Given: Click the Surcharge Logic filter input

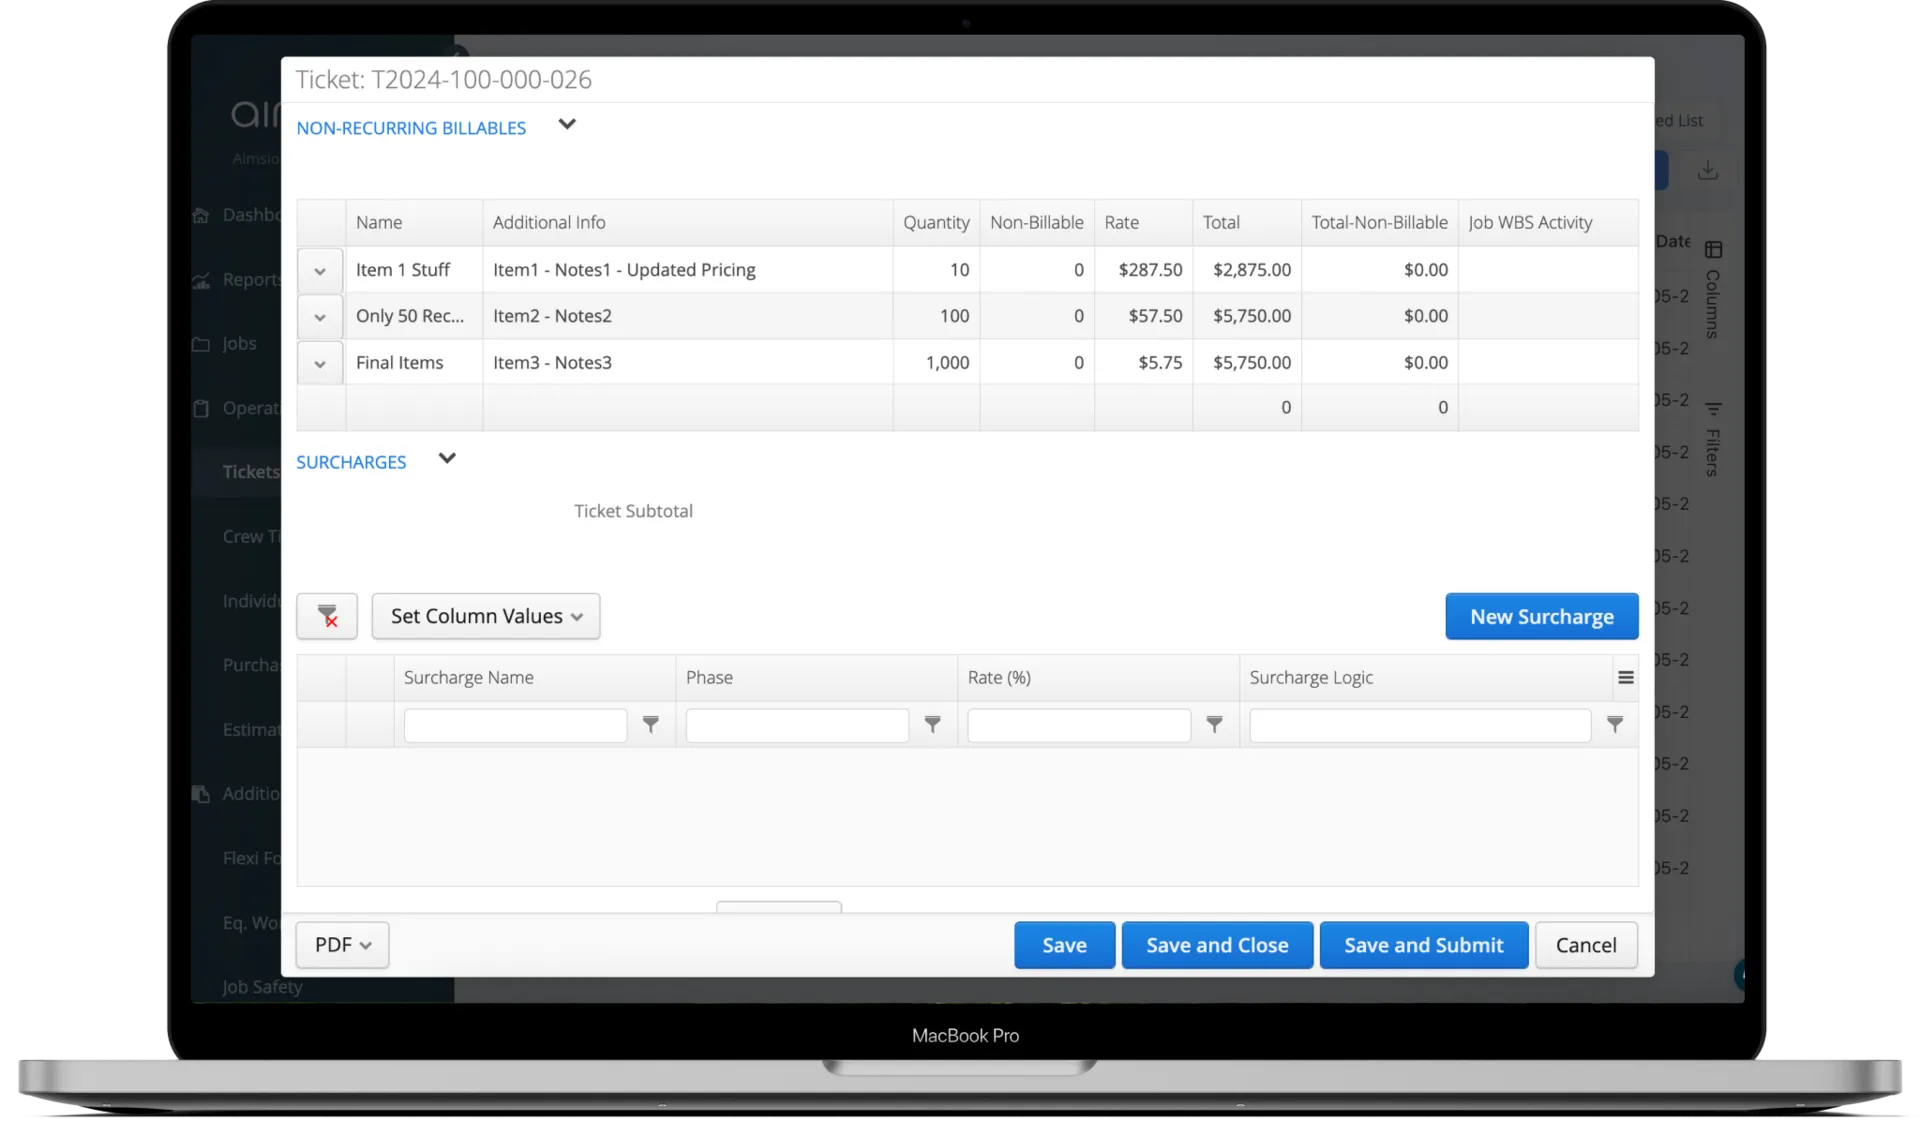Looking at the screenshot, I should [1420, 725].
